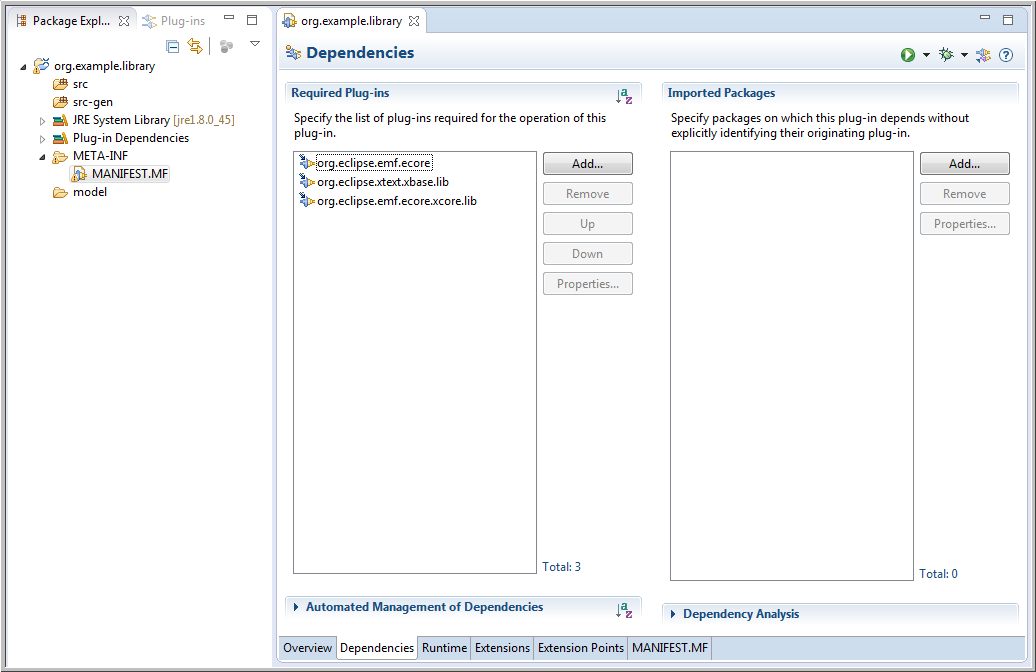Sort Required Plug-ins alphabetically

(624, 96)
